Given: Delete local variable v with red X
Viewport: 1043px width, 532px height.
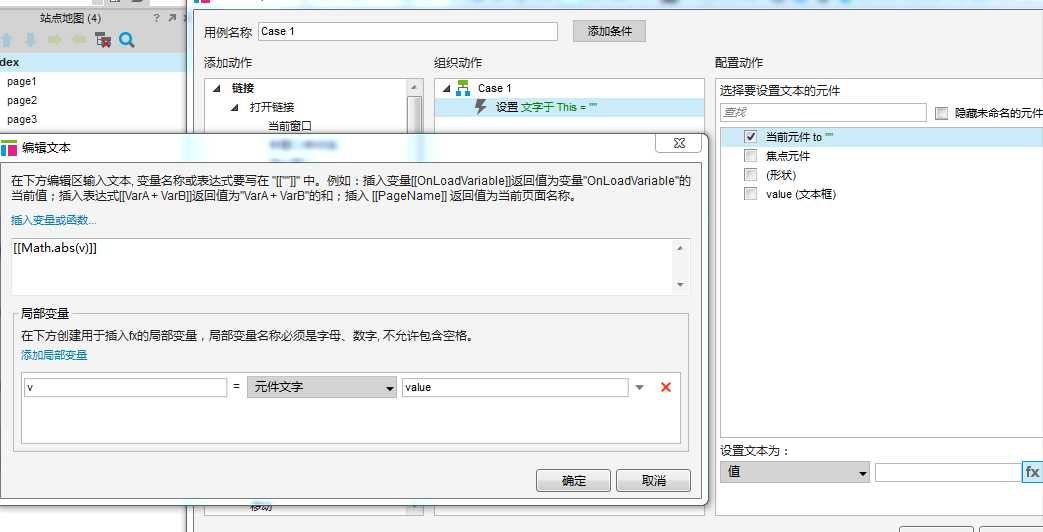Looking at the screenshot, I should (x=665, y=387).
